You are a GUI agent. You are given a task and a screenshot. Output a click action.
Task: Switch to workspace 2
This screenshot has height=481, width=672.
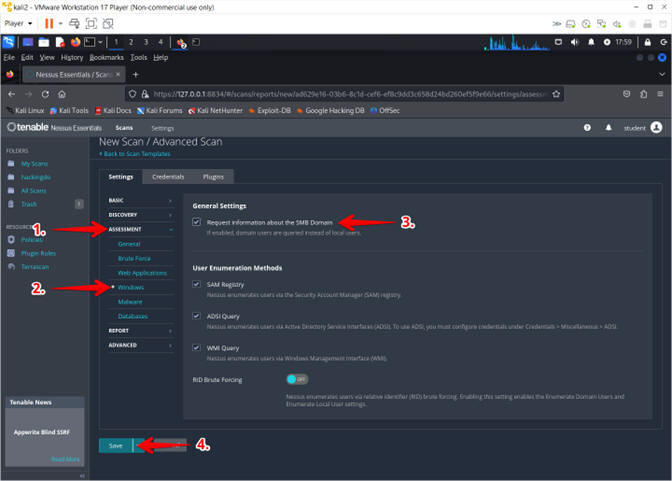[131, 42]
